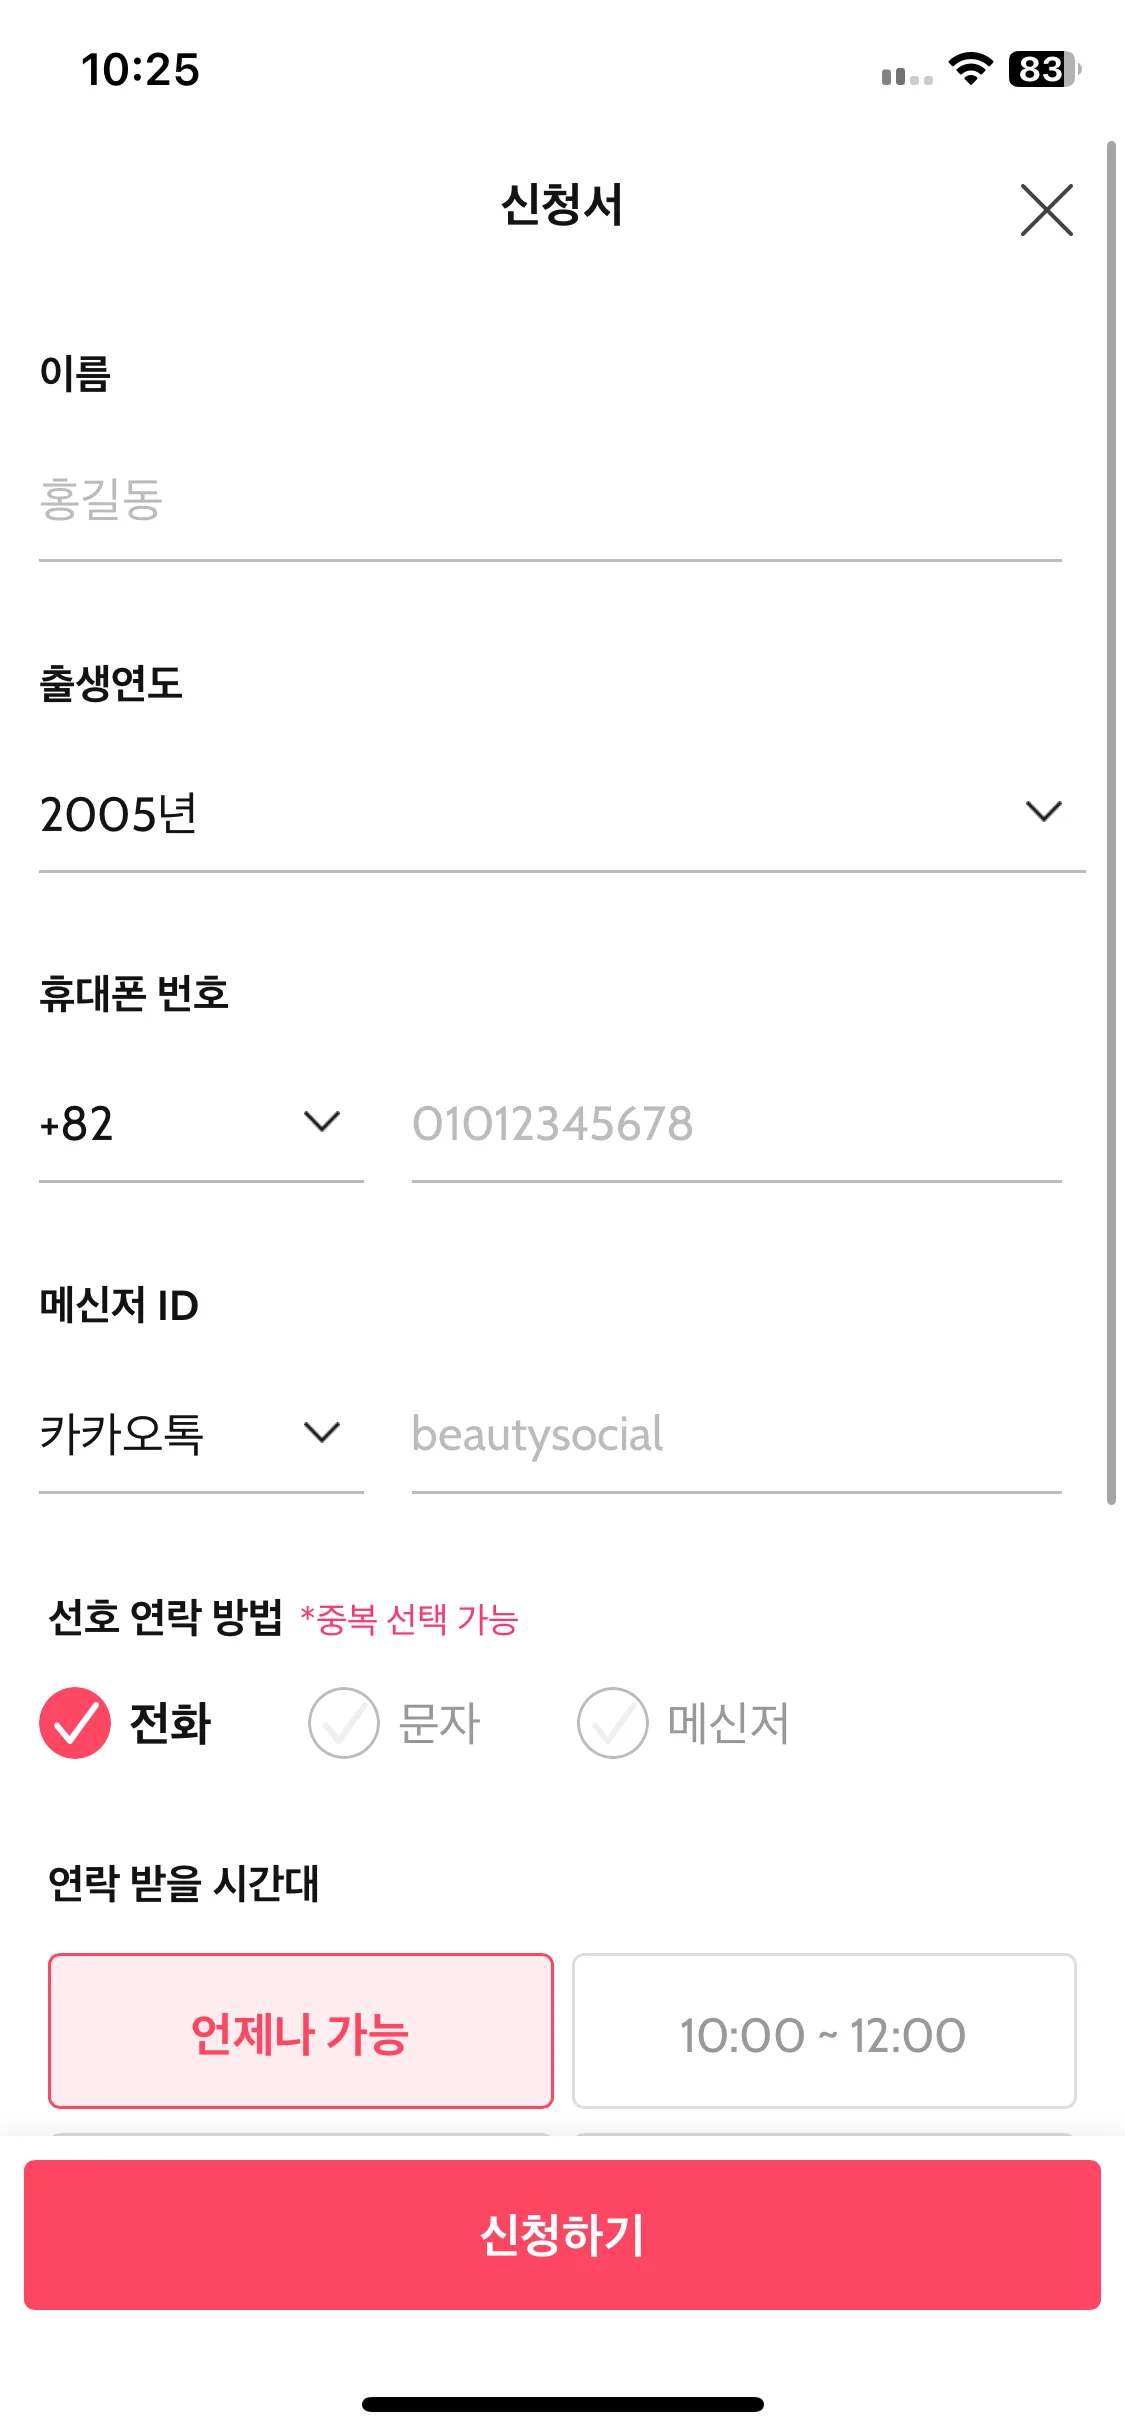1125x2436 pixels.
Task: Tap the home indicator bar at bottom
Action: point(563,2404)
